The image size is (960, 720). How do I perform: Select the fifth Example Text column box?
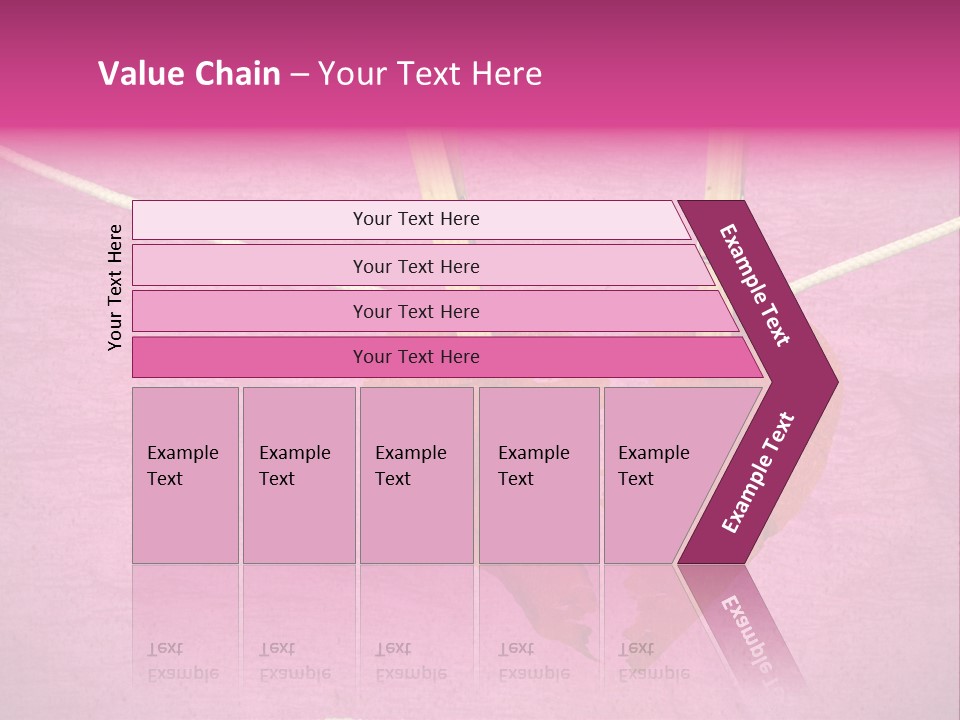pyautogui.click(x=667, y=475)
